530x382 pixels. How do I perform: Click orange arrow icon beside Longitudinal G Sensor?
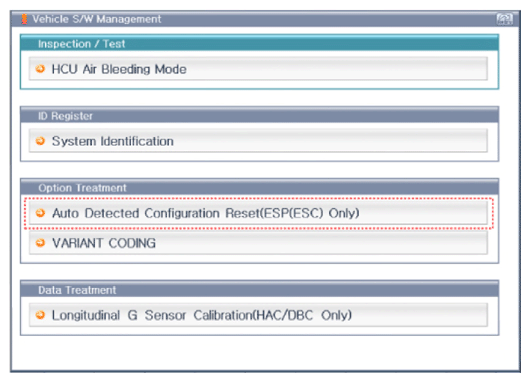(40, 315)
